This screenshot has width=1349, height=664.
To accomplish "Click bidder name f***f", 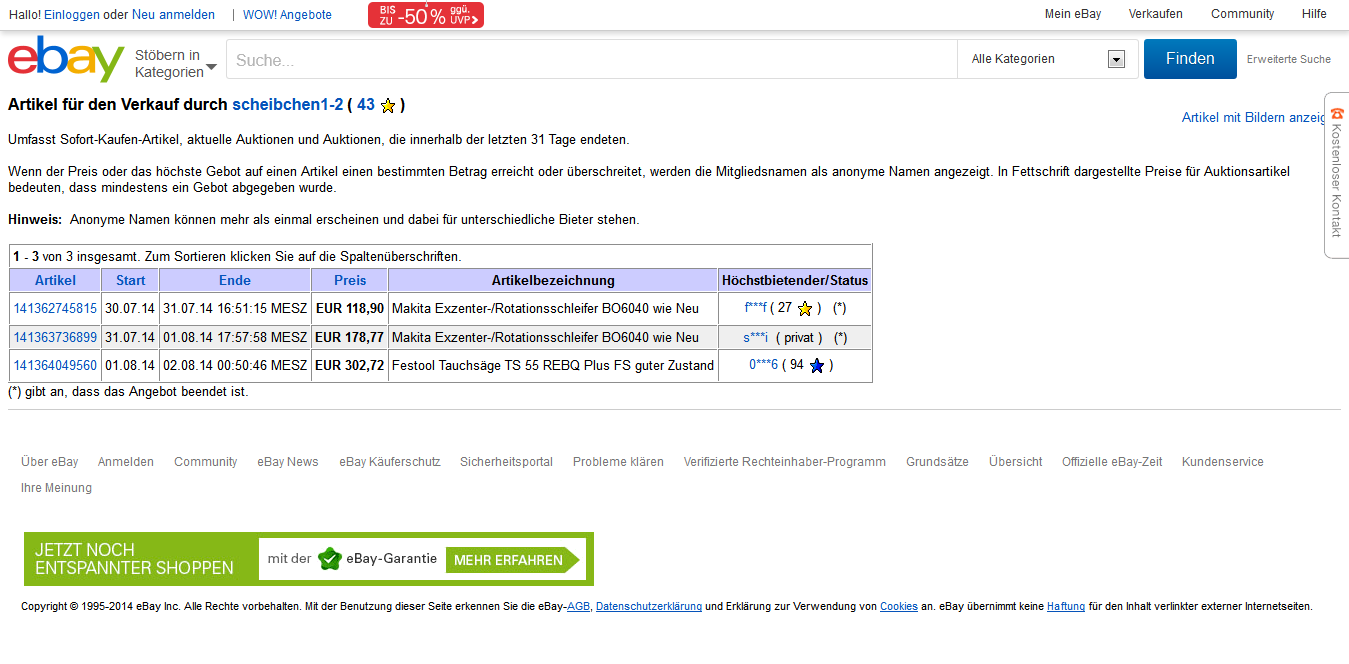I will 756,308.
